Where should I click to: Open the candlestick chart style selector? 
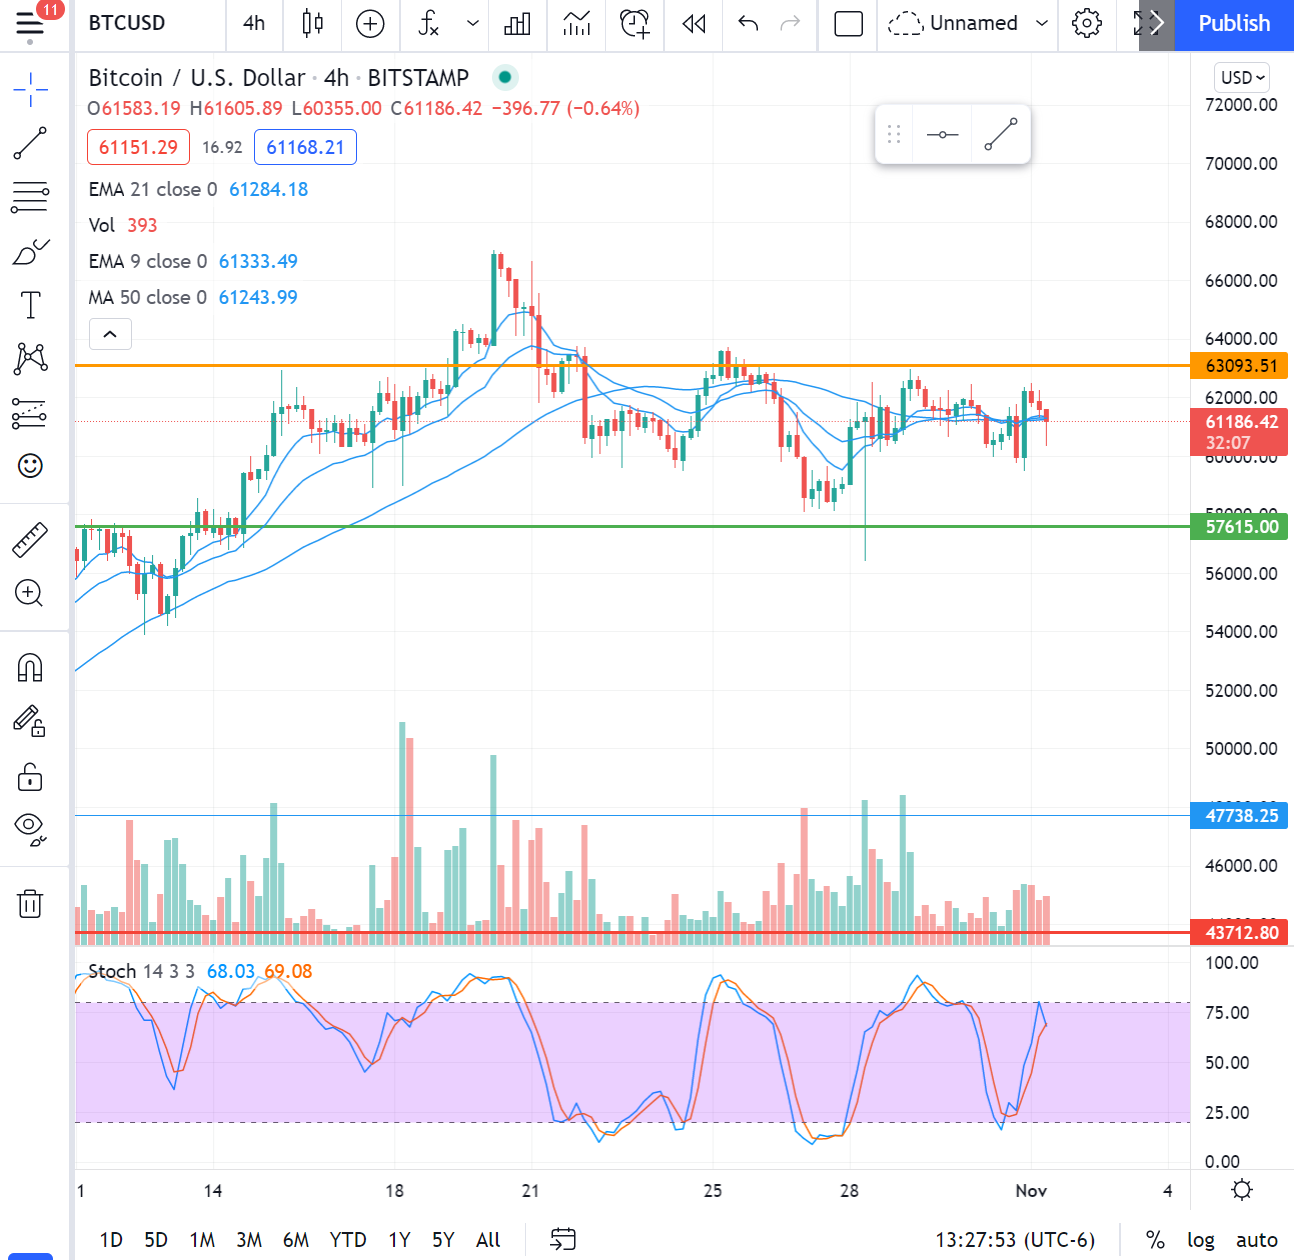coord(313,23)
